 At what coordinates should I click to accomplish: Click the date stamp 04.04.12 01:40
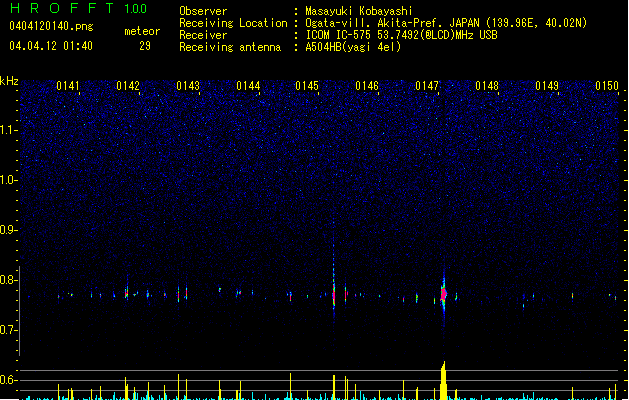51,46
